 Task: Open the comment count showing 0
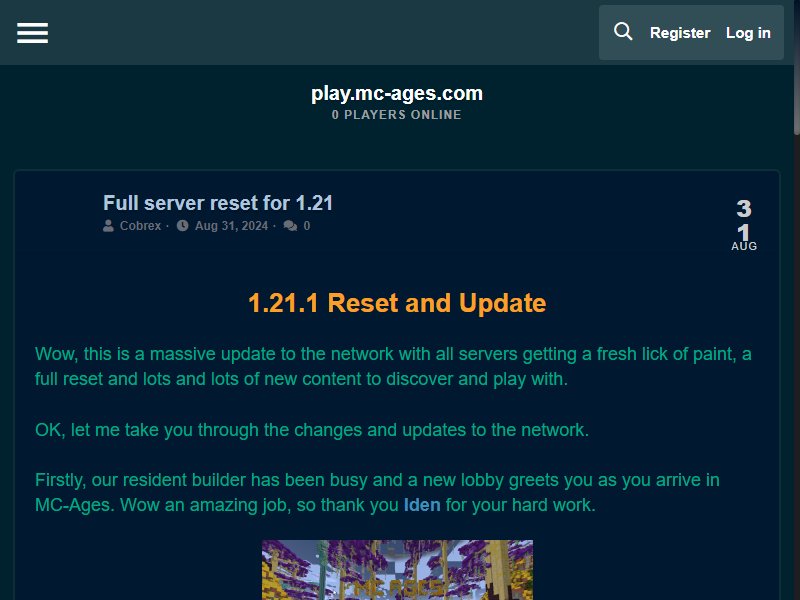click(307, 226)
